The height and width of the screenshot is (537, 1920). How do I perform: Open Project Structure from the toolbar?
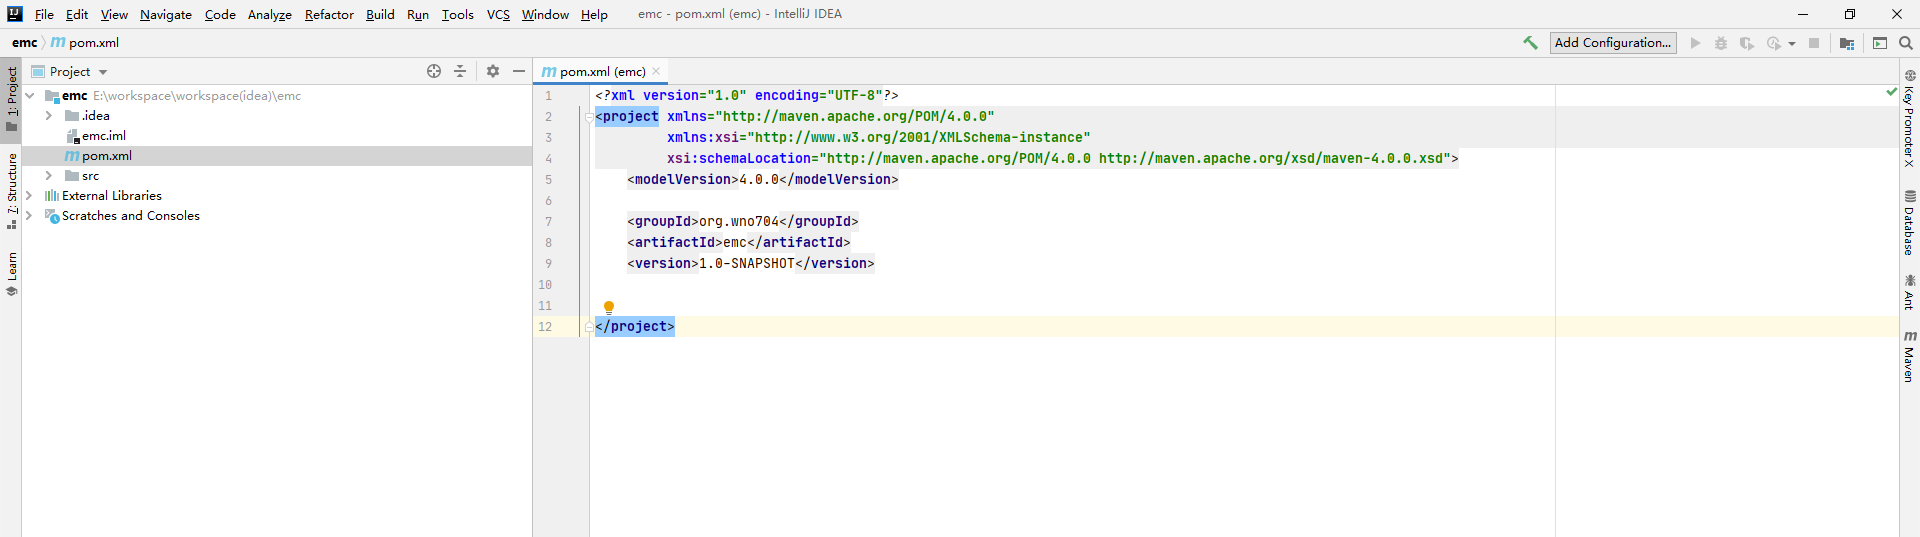coord(1847,43)
